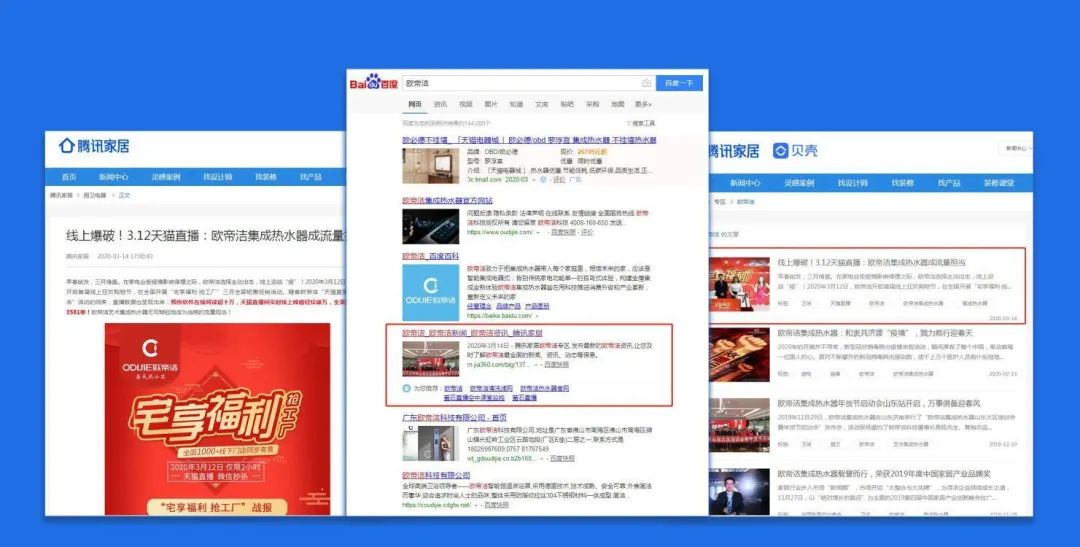Click the search field containing 欧帝洁

[x=528, y=83]
